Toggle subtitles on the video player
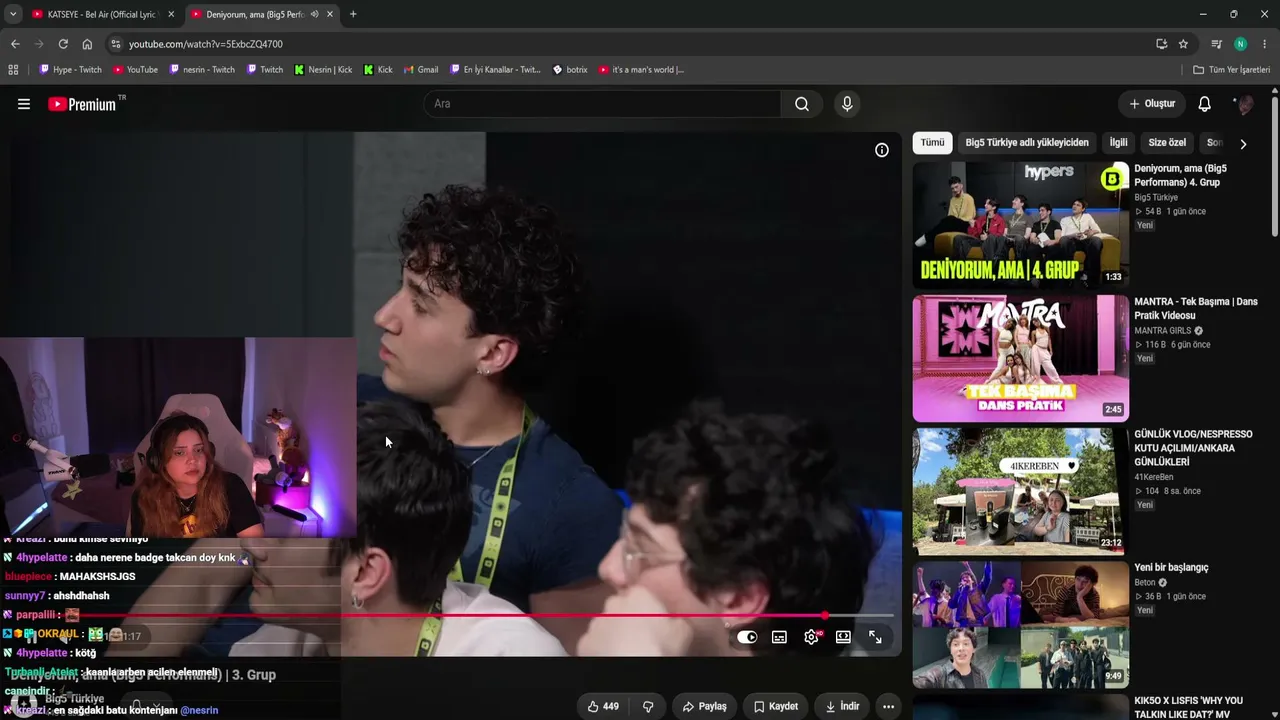 [x=779, y=637]
